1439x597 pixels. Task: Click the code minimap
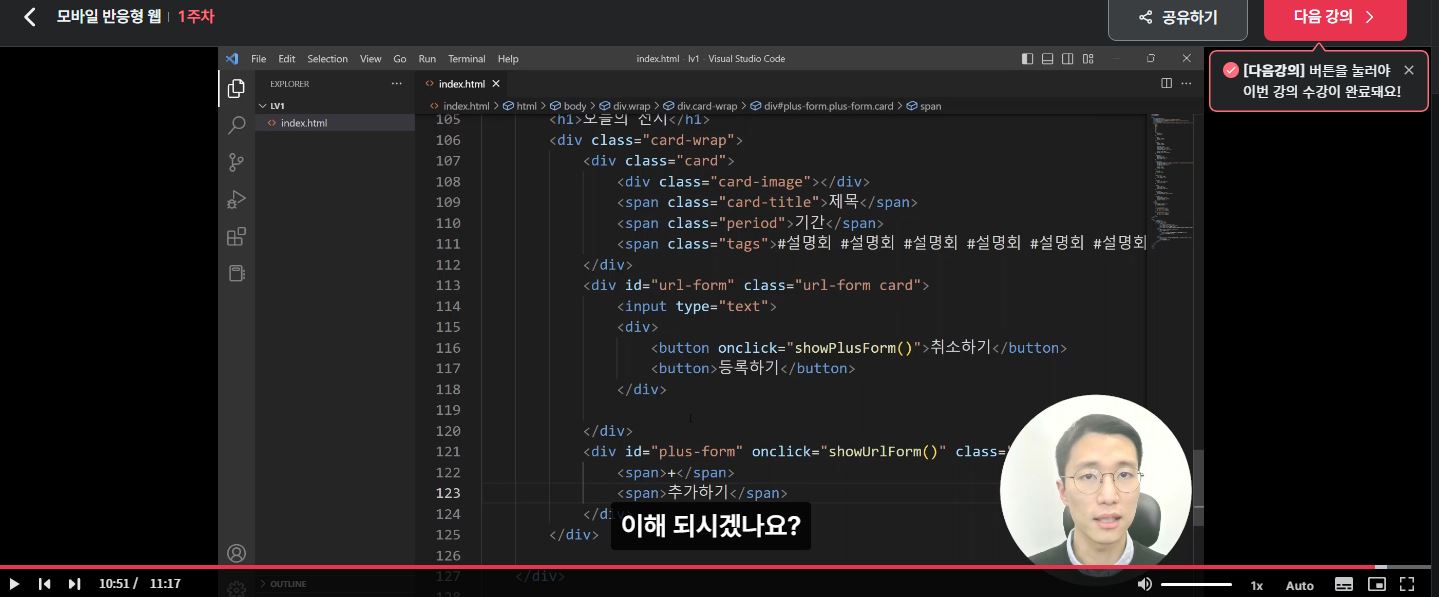point(1171,180)
